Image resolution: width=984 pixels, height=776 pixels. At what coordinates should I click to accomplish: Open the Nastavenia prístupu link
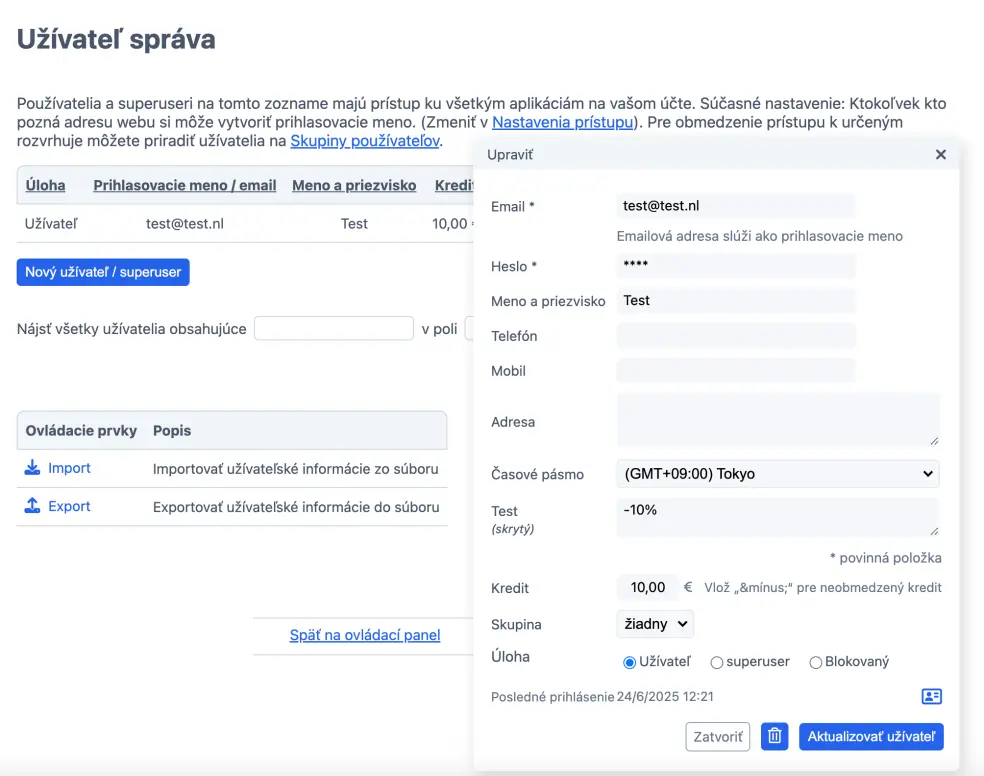click(563, 122)
